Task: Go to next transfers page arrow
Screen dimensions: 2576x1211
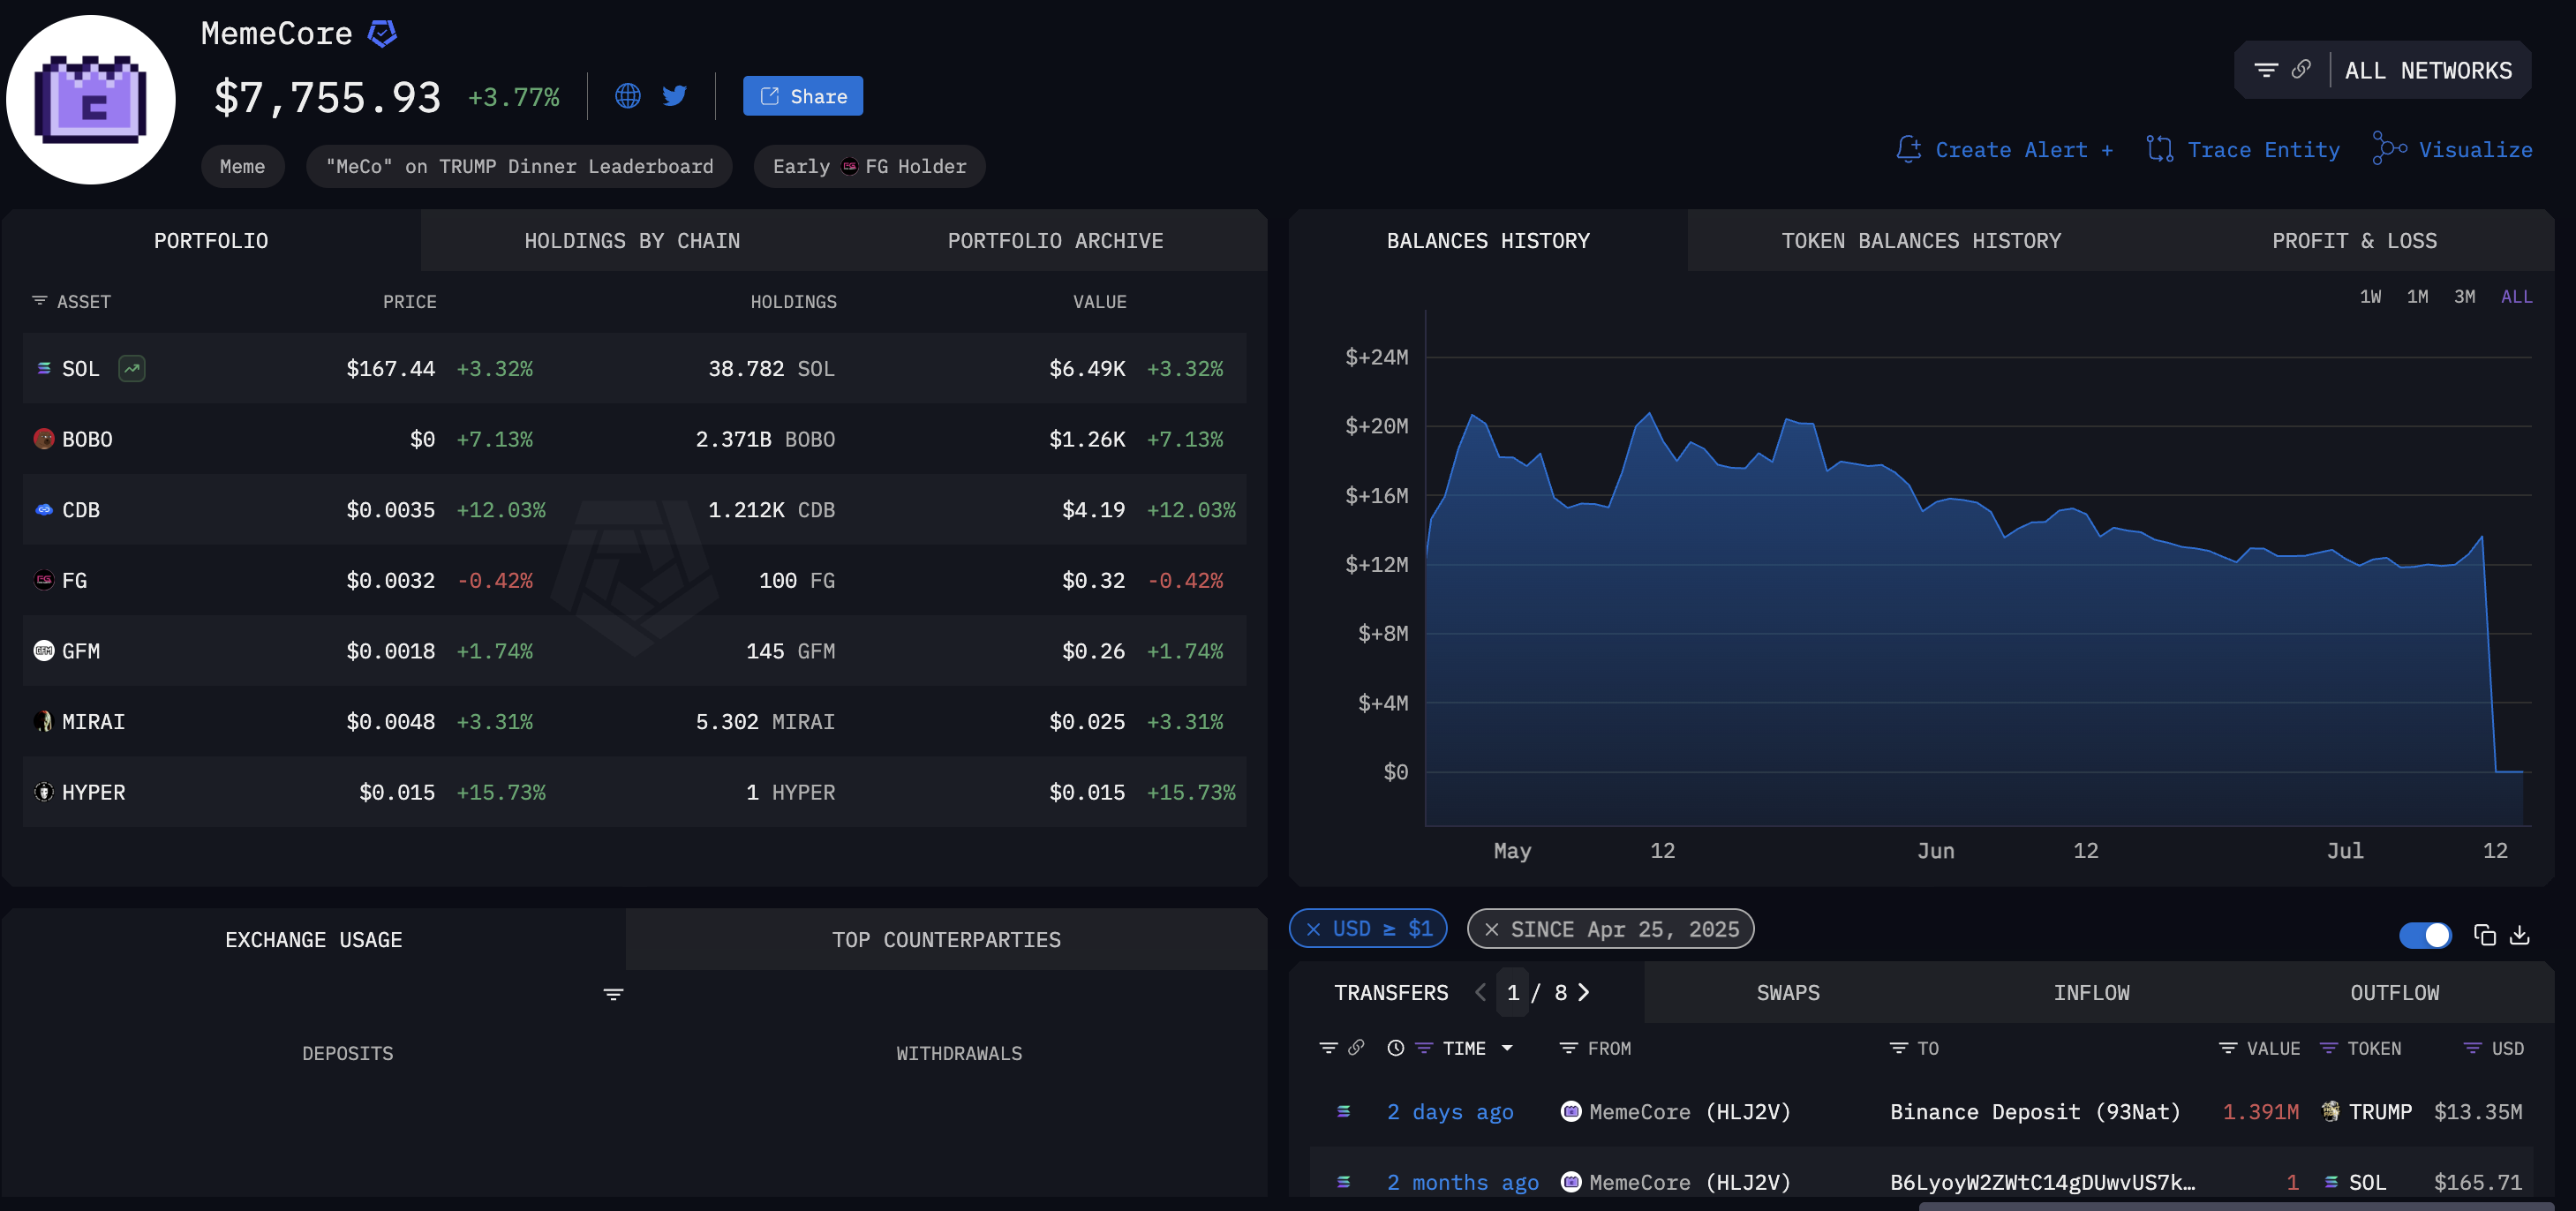Action: tap(1583, 992)
